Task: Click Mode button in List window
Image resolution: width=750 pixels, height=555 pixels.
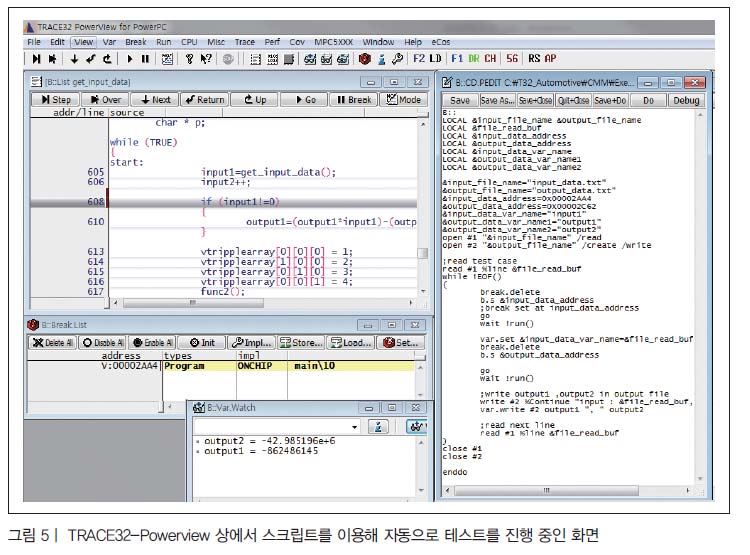Action: point(404,100)
